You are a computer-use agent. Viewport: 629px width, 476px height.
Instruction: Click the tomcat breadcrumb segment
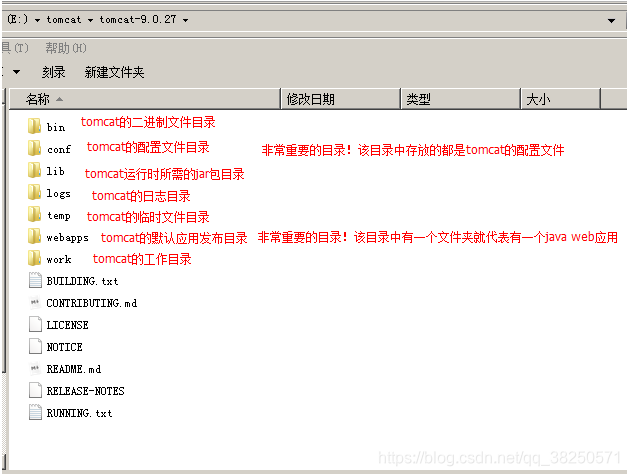(x=64, y=20)
